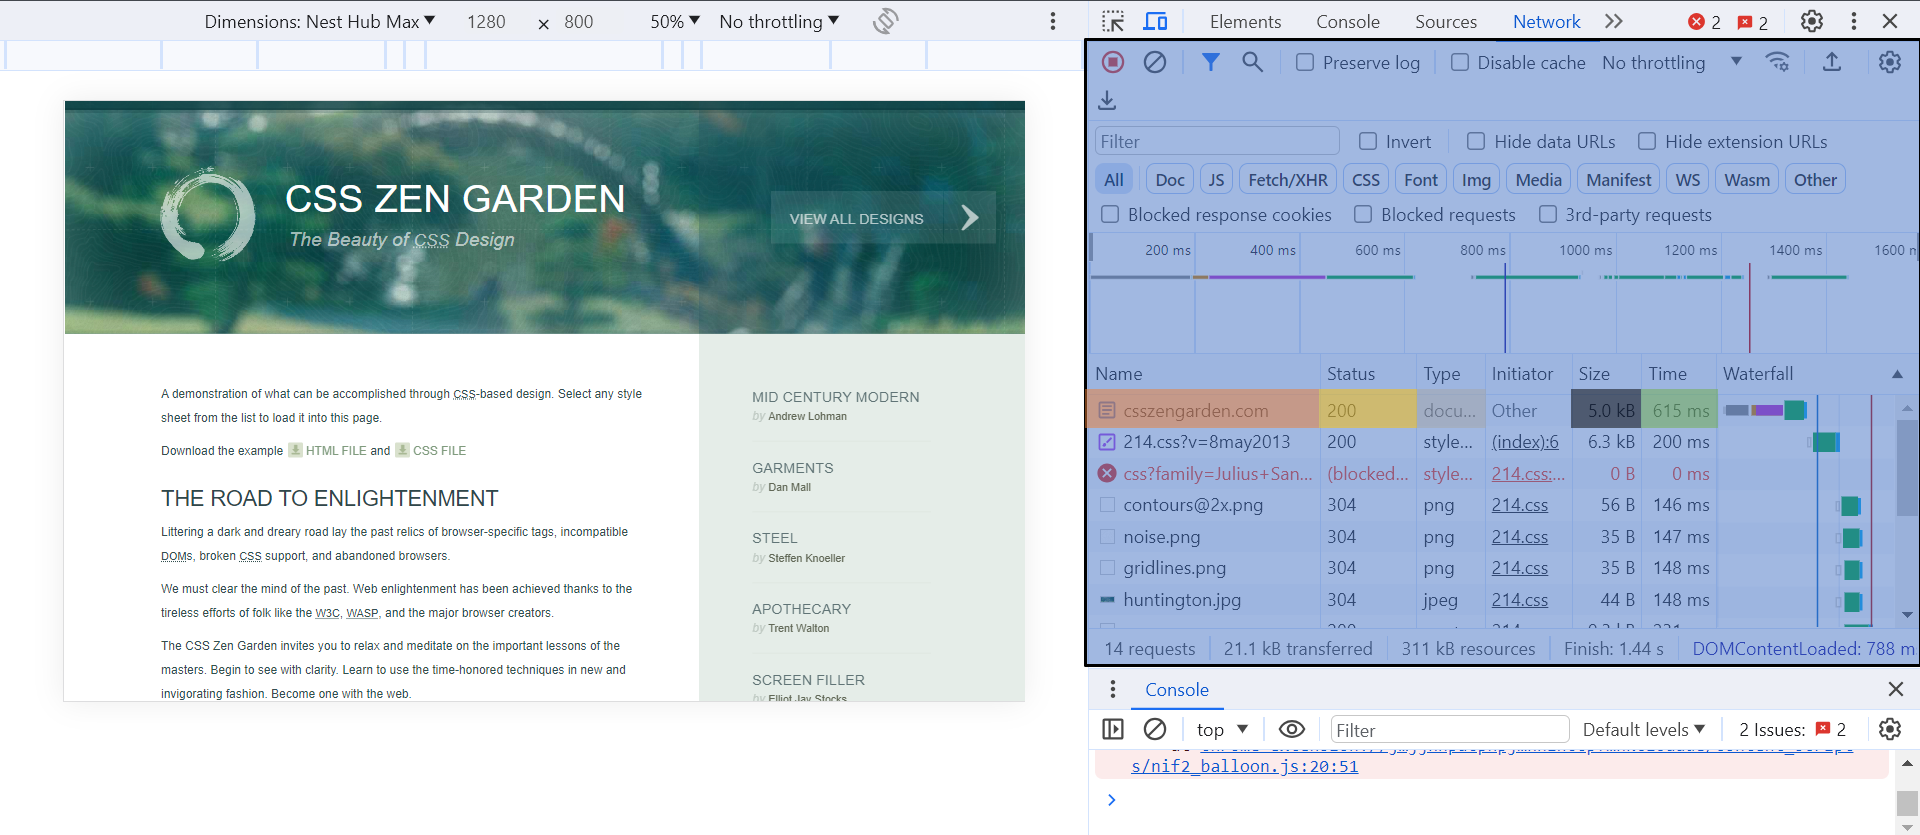The height and width of the screenshot is (835, 1920).
Task: Export HAR download icon
Action: pyautogui.click(x=1107, y=100)
